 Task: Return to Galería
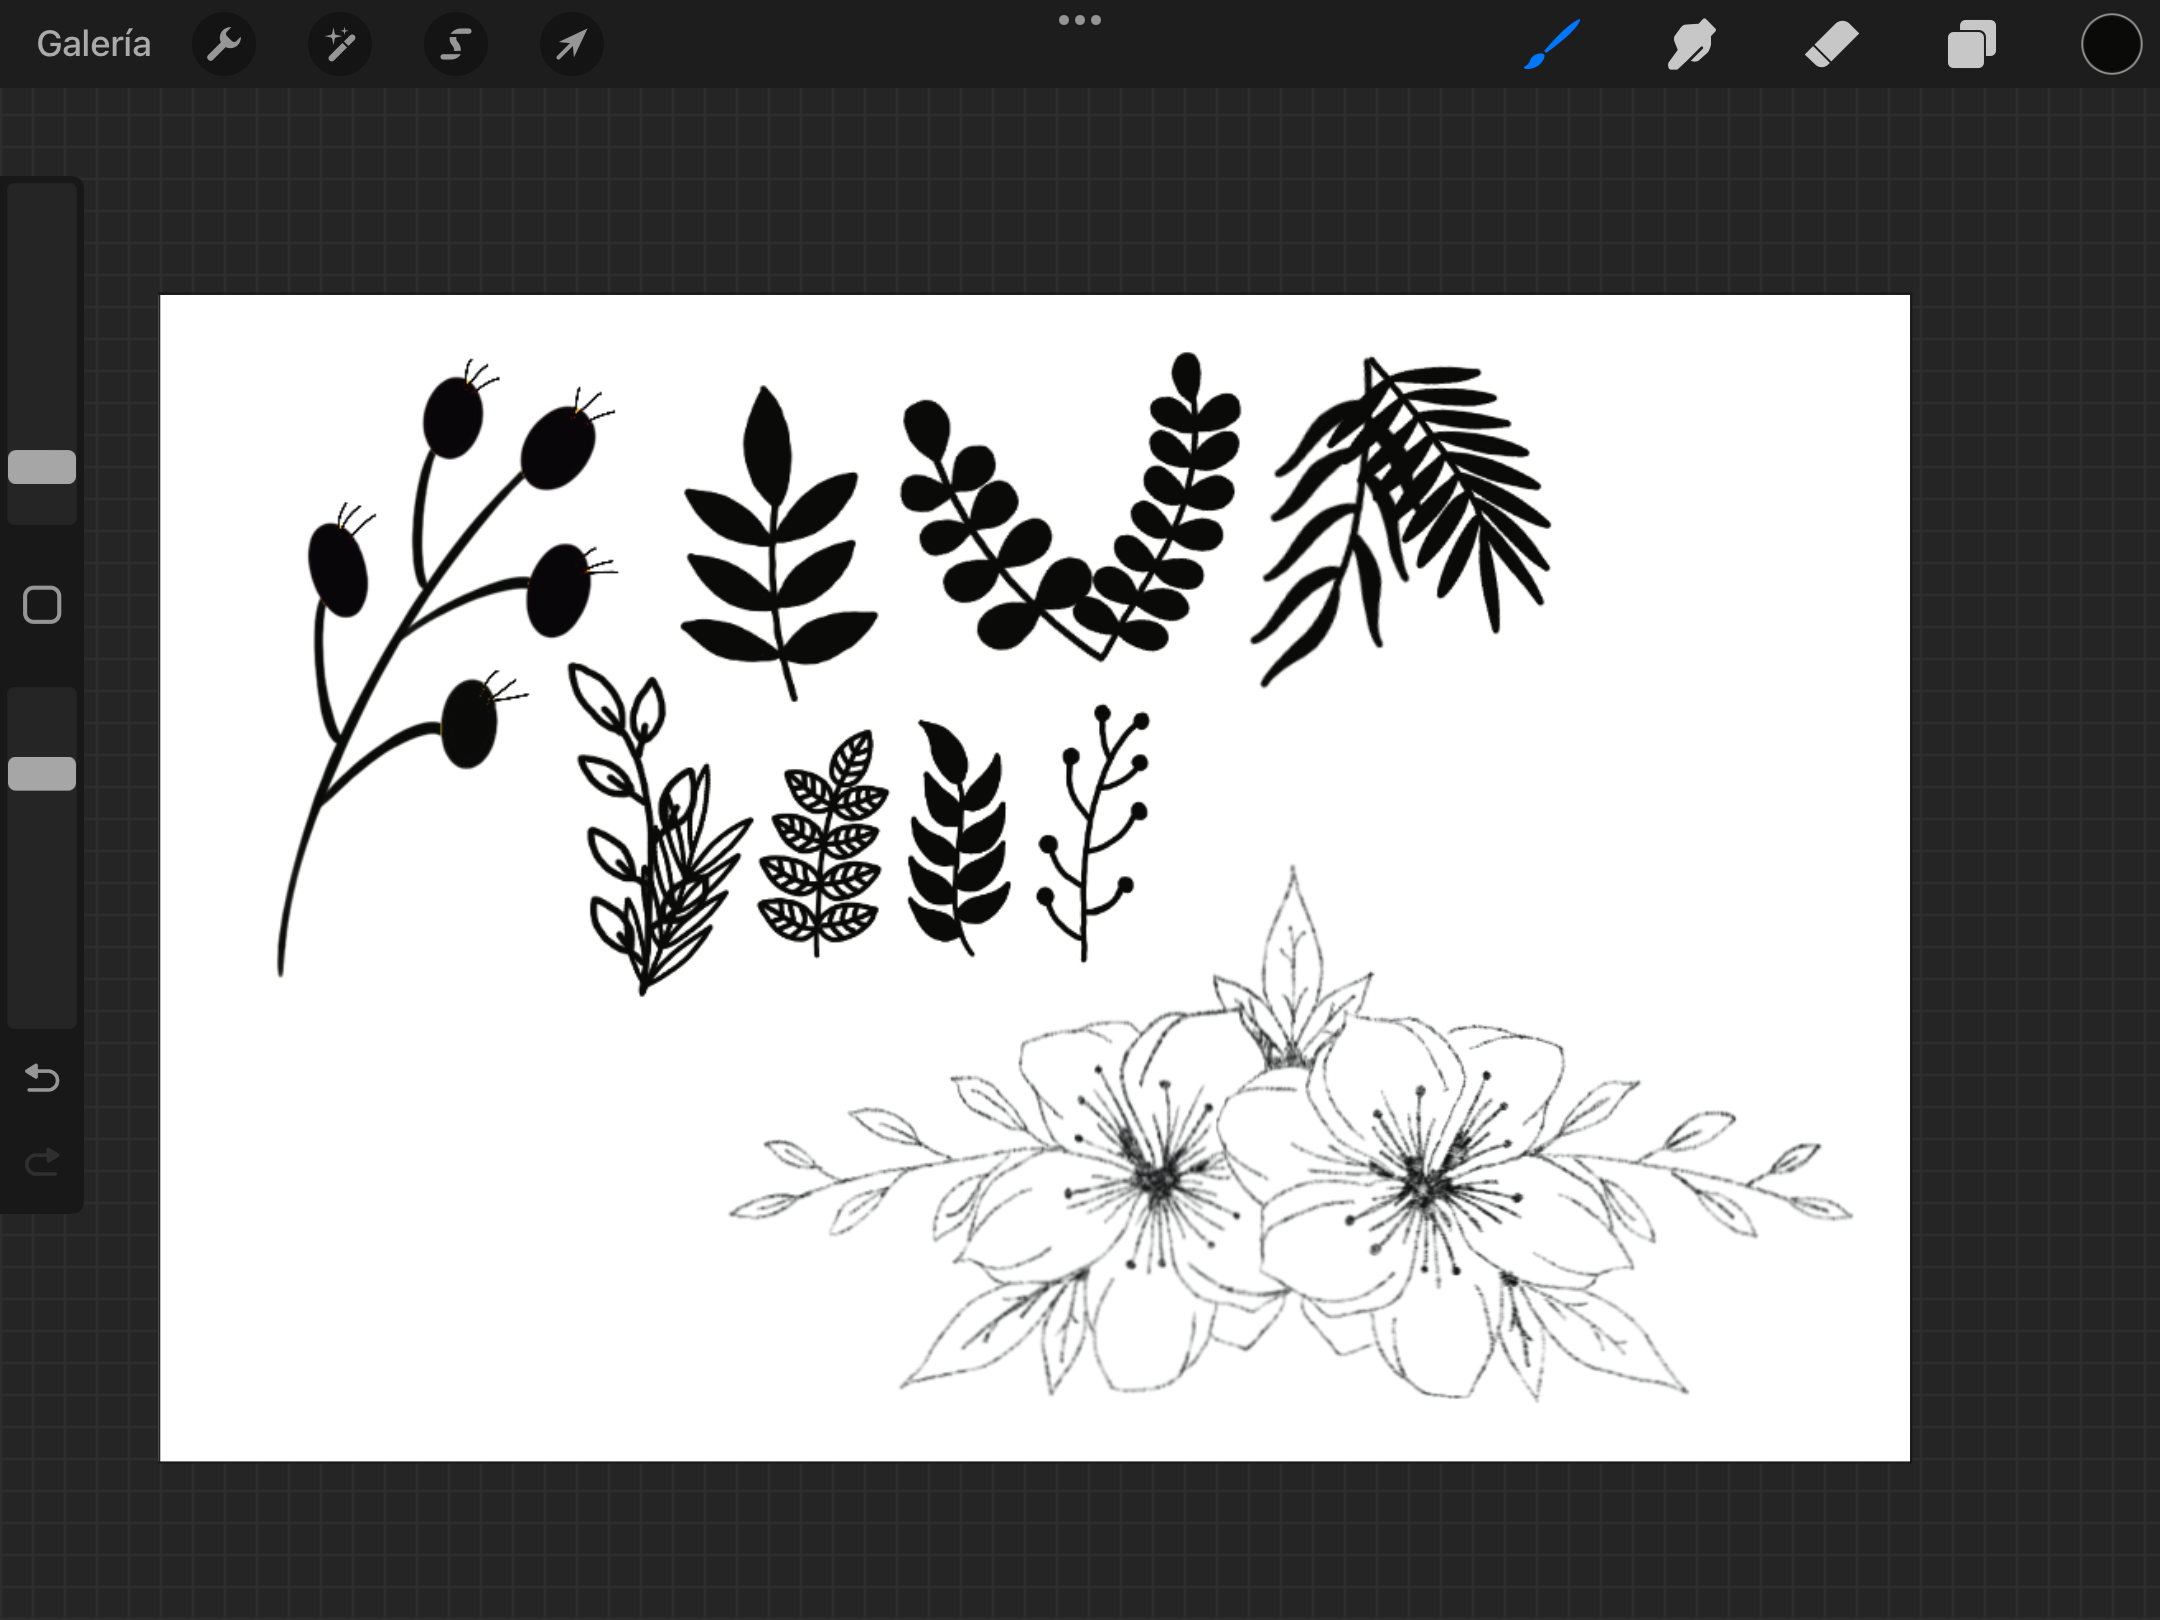[94, 44]
